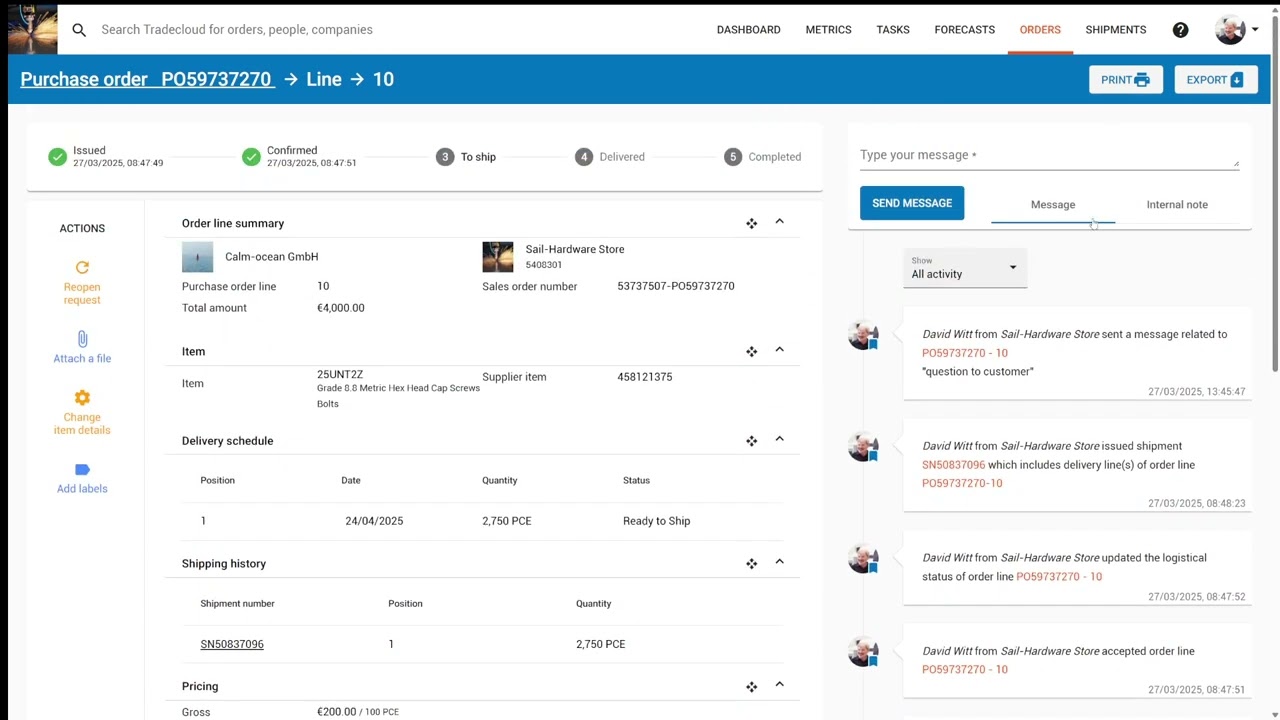The width and height of the screenshot is (1280, 720).
Task: Click PO59737270 - 10 link in accepted order entry
Action: [965, 670]
